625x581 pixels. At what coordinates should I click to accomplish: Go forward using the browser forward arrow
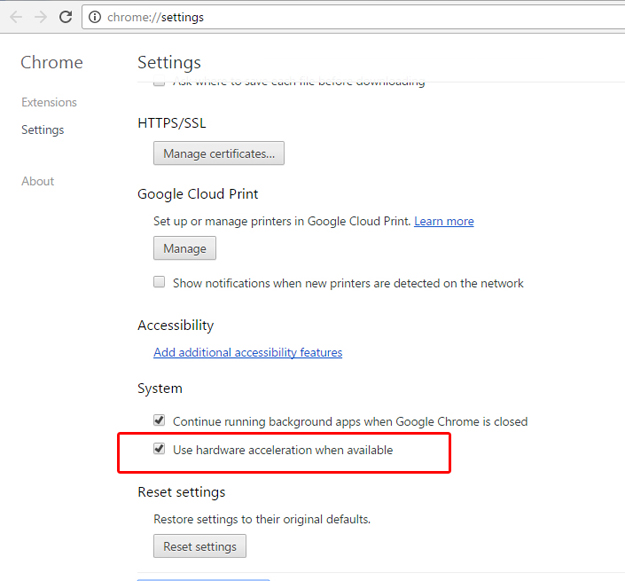click(x=40, y=17)
